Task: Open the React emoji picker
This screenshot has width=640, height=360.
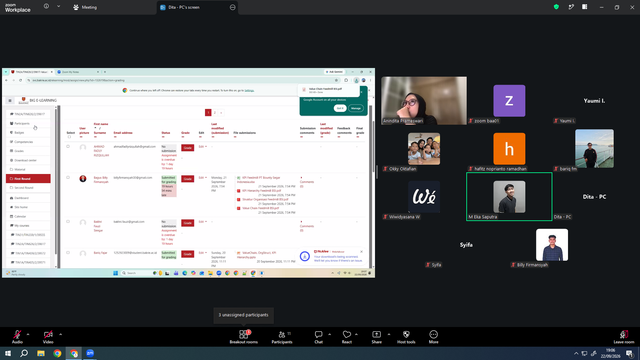Action: pyautogui.click(x=347, y=337)
